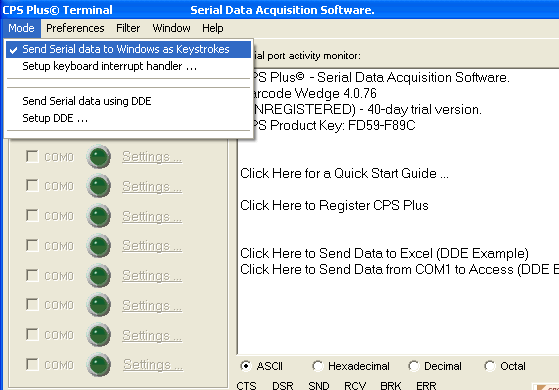The height and width of the screenshot is (390, 559).
Task: Click the RCV status indicator label
Action: coord(355,385)
